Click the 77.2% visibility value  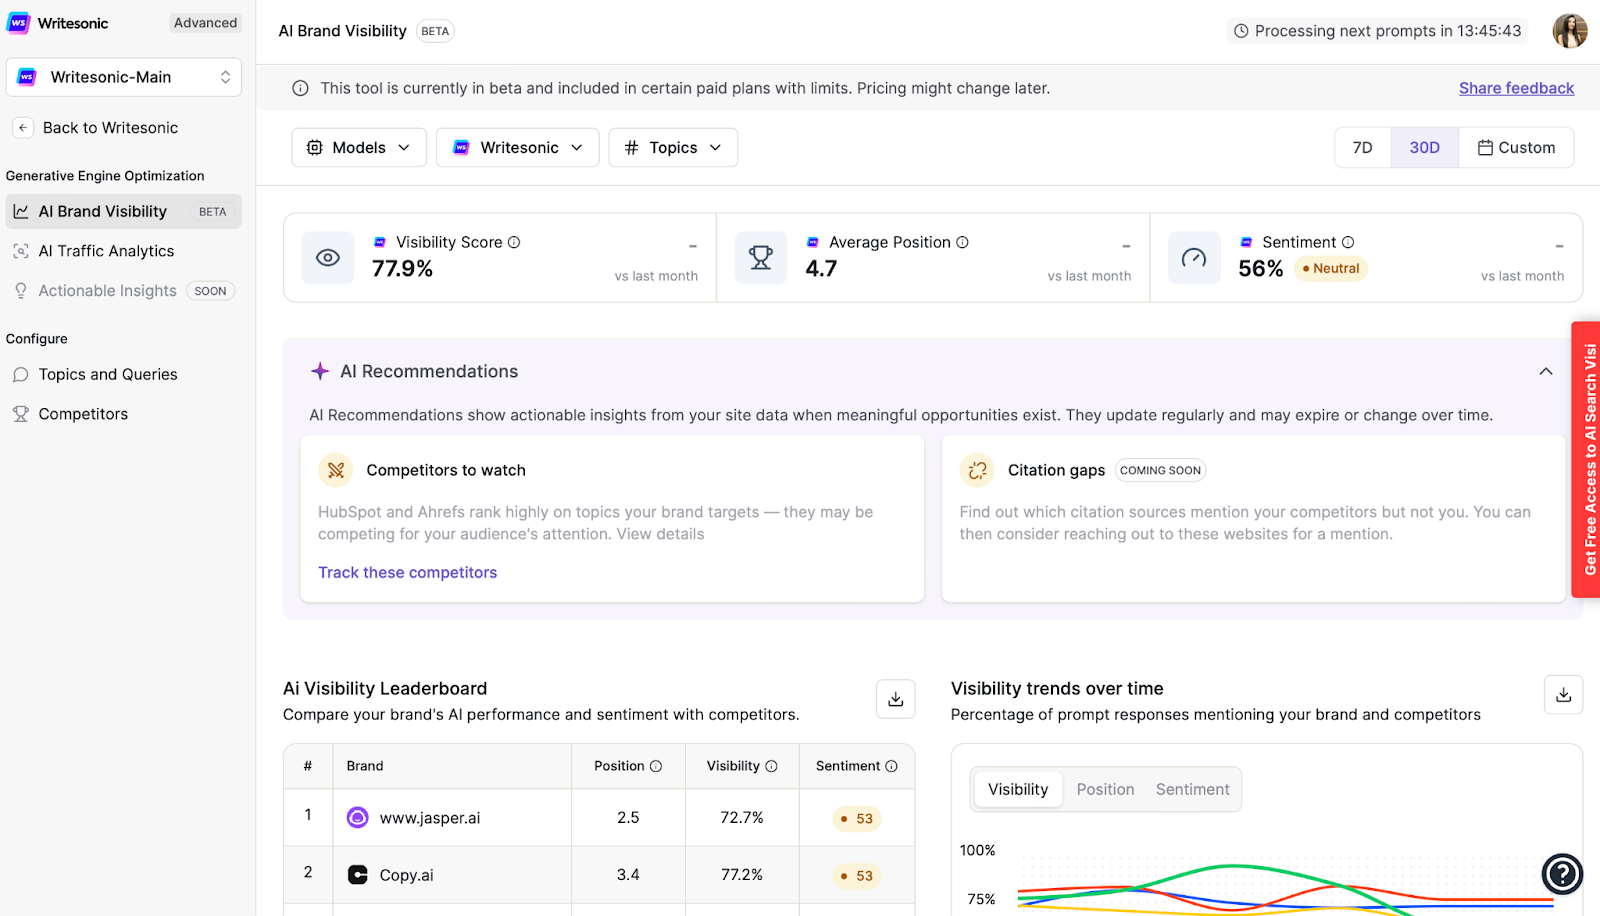click(x=742, y=875)
